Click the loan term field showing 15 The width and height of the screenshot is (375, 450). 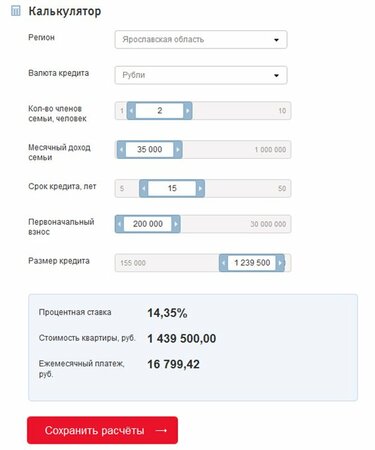[172, 188]
